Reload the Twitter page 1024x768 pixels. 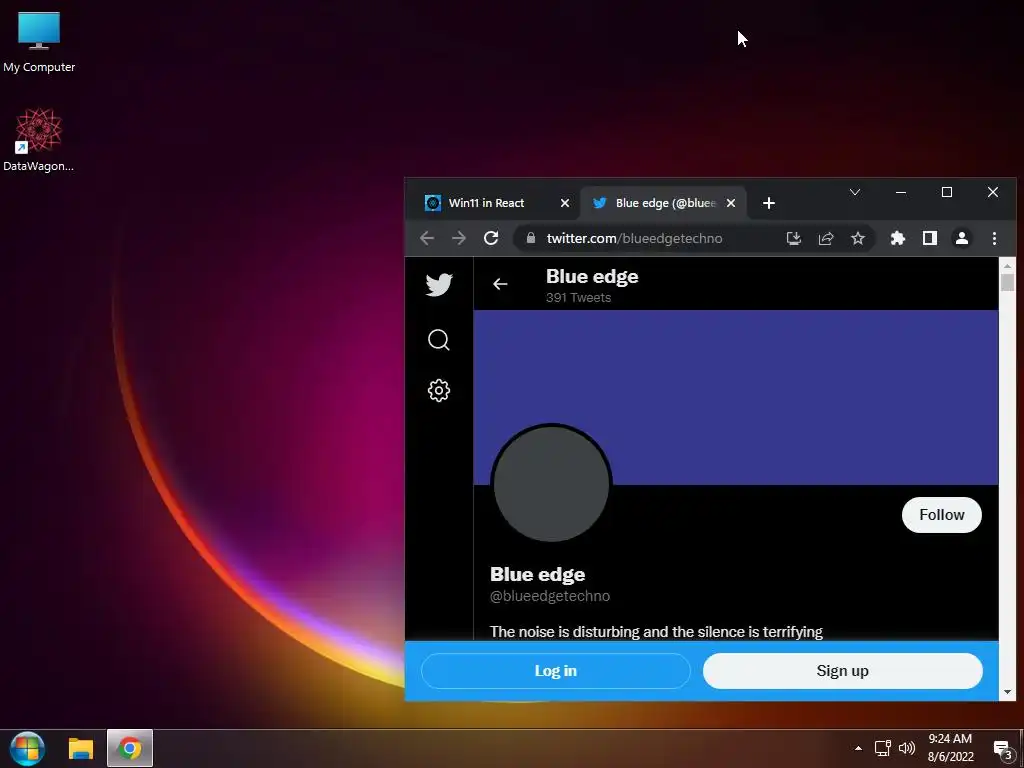(x=491, y=238)
